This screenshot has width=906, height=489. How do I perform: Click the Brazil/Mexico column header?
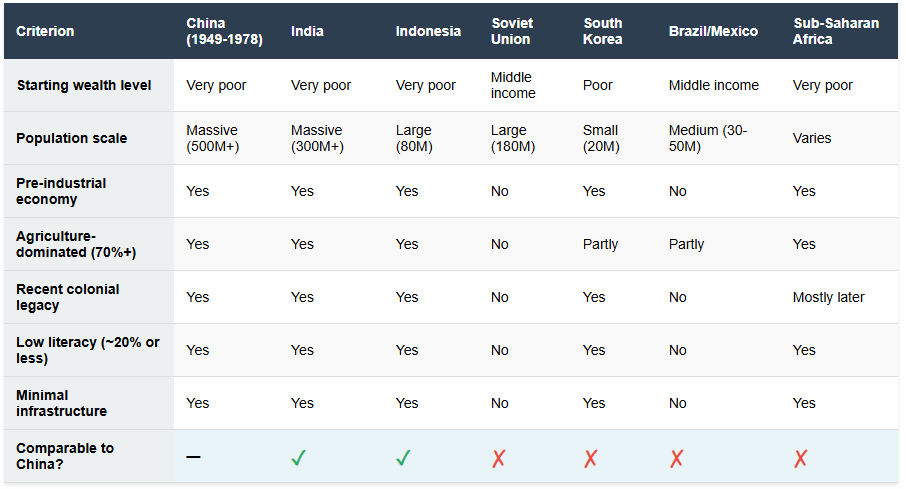713,31
